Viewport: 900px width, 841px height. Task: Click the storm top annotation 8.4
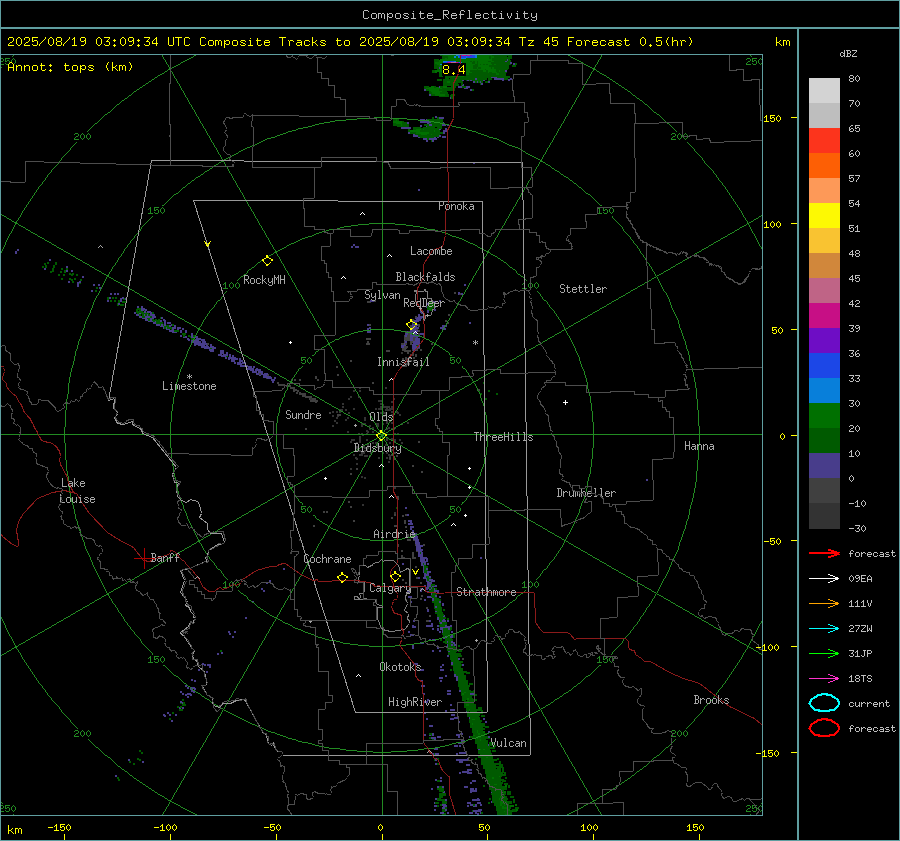453,69
